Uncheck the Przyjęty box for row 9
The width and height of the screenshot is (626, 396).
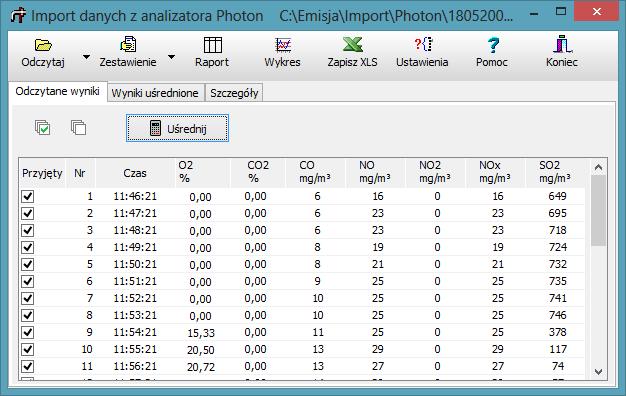pyautogui.click(x=28, y=332)
